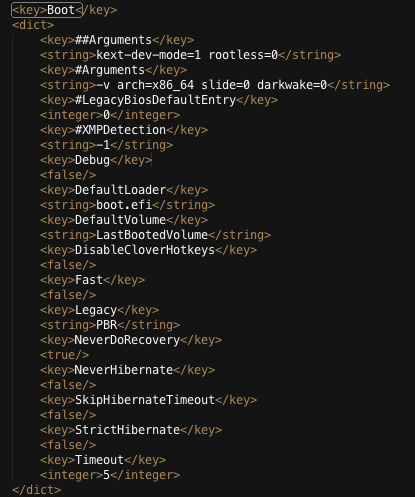Screen dimensions: 415x497
Task: Click the Timeout integer value 5
Action: point(106,475)
